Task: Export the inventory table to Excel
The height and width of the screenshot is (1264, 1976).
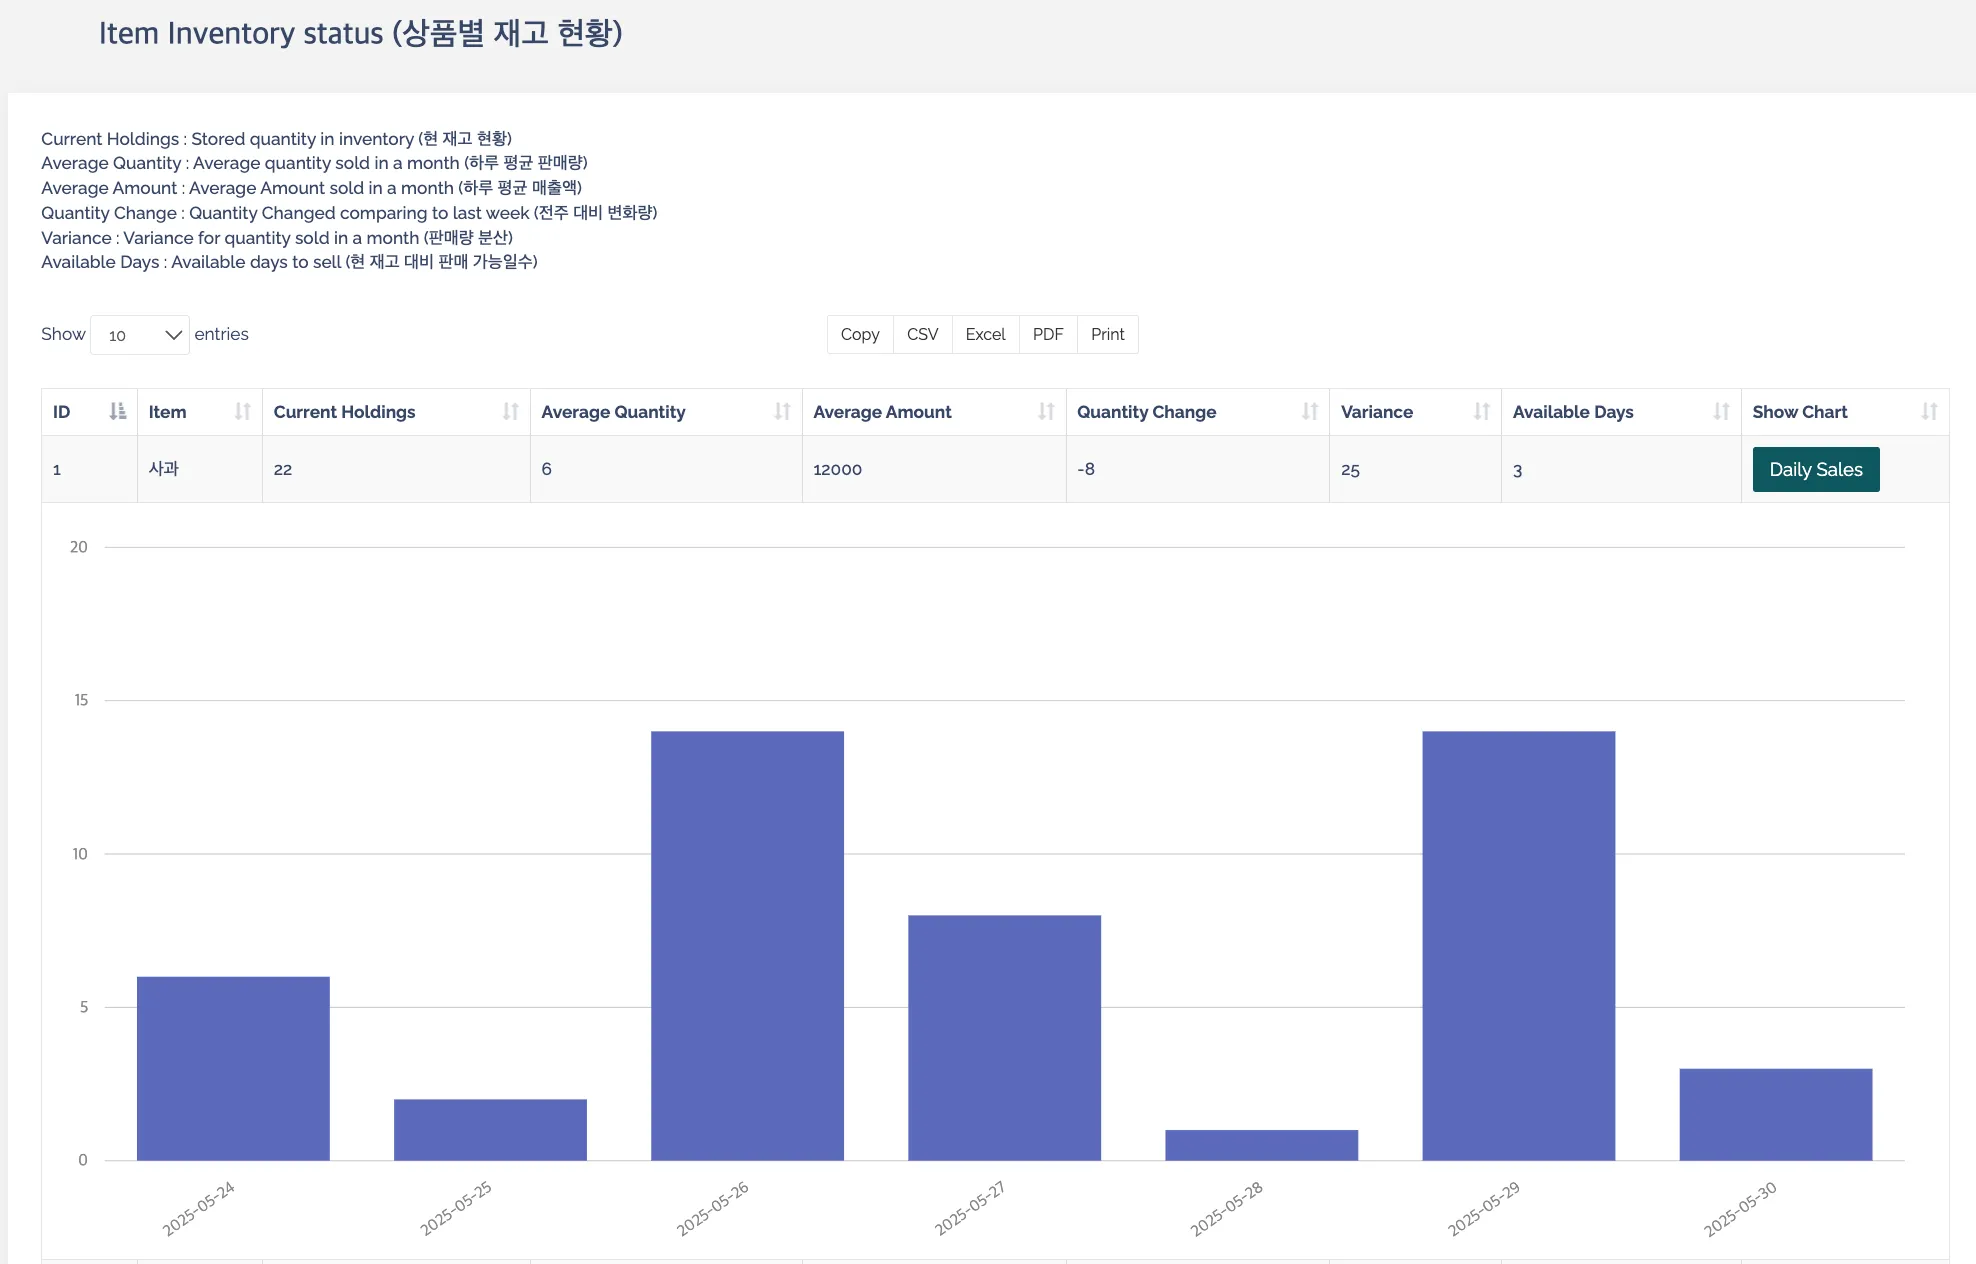Action: point(984,334)
